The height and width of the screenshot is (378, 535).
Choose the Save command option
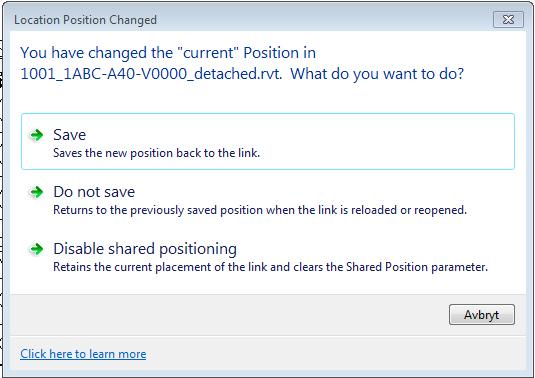coord(268,141)
